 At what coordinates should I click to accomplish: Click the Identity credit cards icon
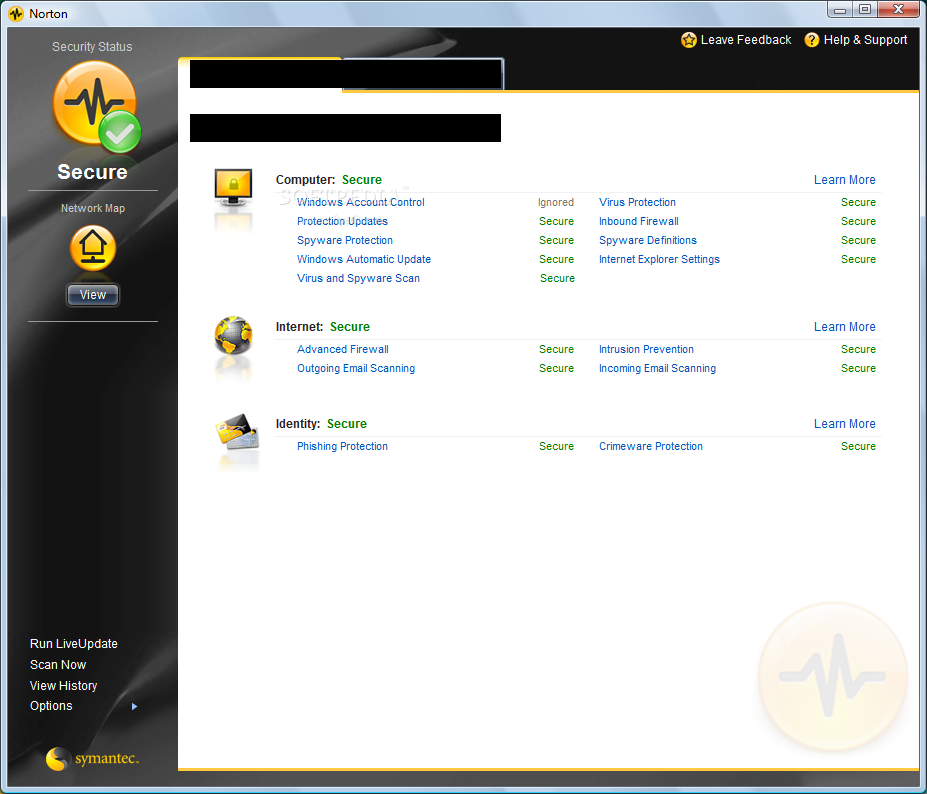237,432
